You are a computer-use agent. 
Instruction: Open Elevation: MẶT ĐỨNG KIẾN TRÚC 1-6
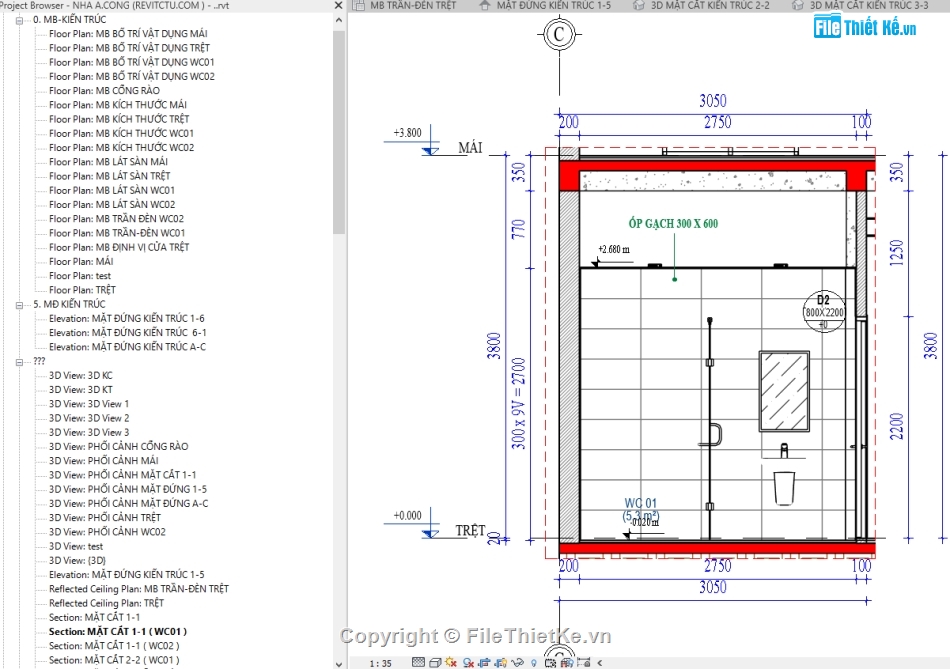tap(127, 319)
